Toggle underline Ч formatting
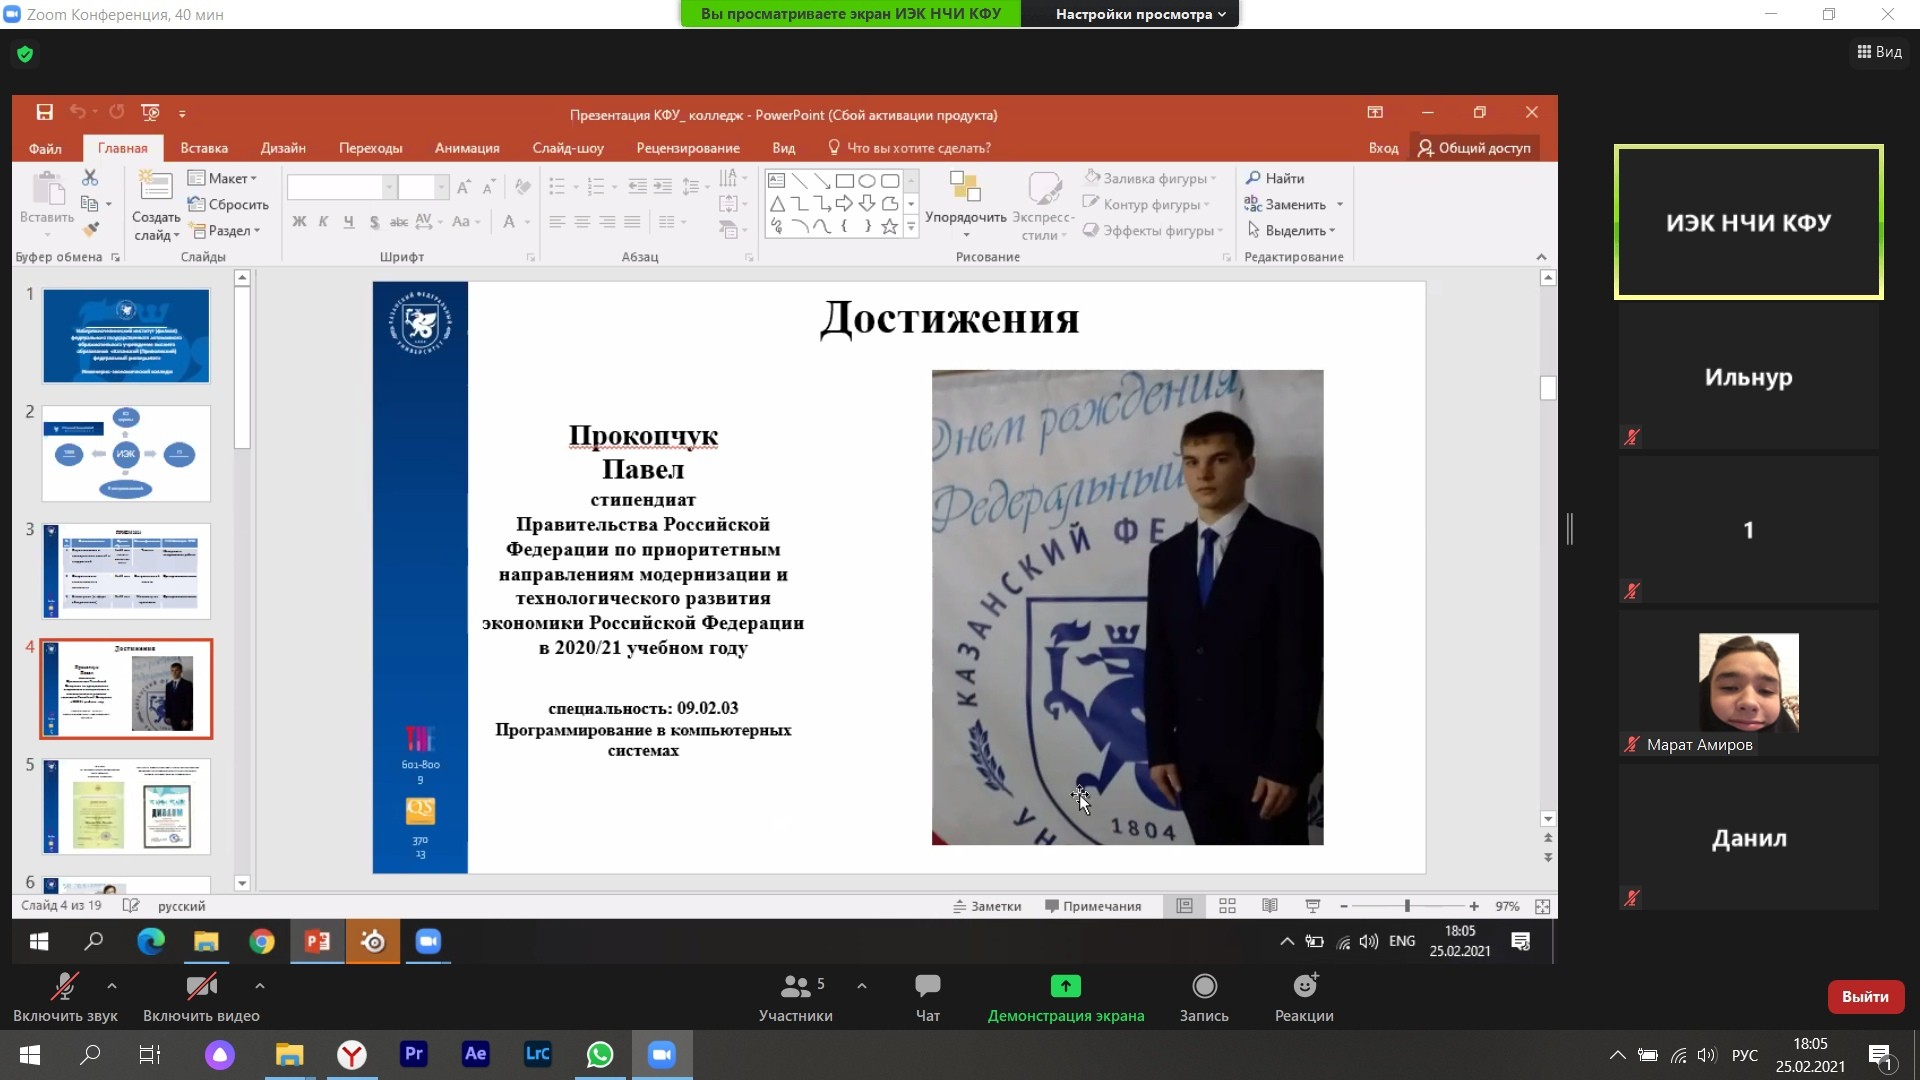Image resolution: width=1920 pixels, height=1080 pixels. coord(348,222)
